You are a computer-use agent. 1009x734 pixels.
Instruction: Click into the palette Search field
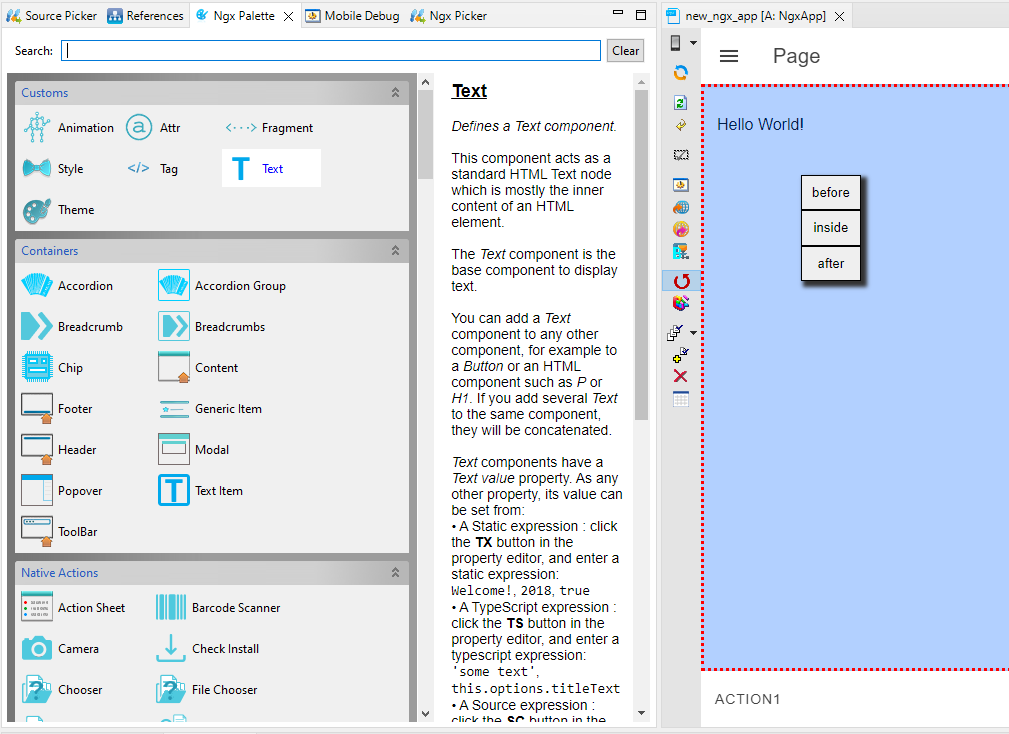330,51
